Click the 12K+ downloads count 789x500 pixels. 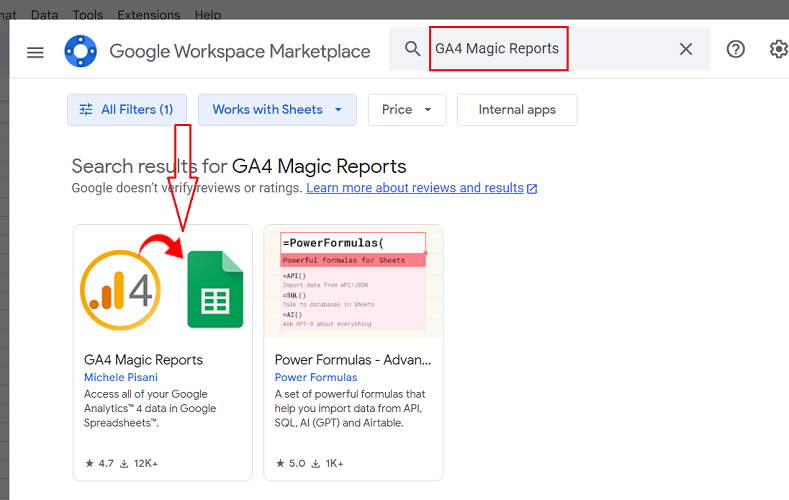point(139,463)
